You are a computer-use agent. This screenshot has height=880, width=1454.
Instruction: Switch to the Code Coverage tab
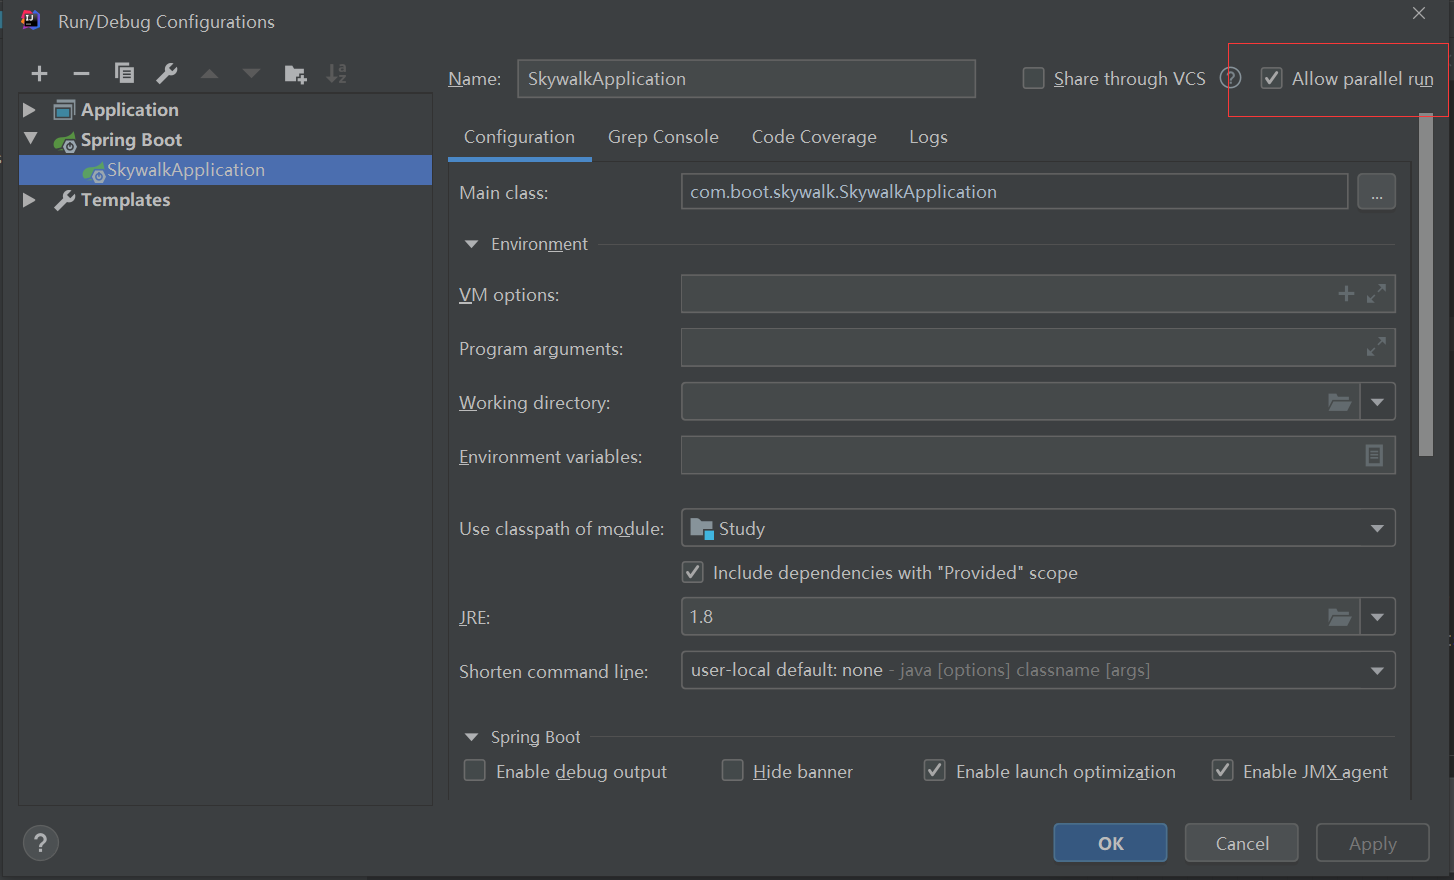814,137
